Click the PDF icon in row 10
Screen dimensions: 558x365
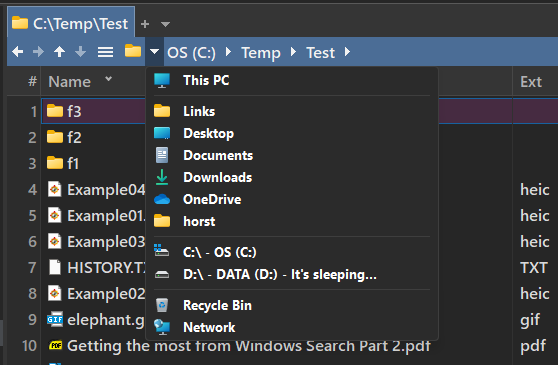(55, 345)
